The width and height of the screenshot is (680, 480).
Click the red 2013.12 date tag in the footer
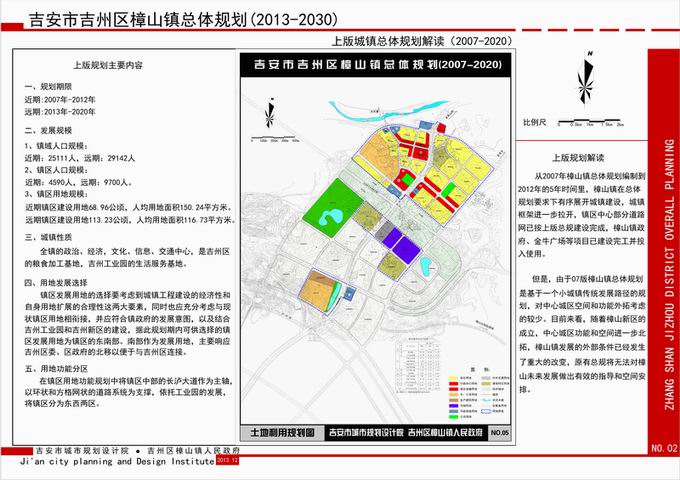[x=228, y=460]
